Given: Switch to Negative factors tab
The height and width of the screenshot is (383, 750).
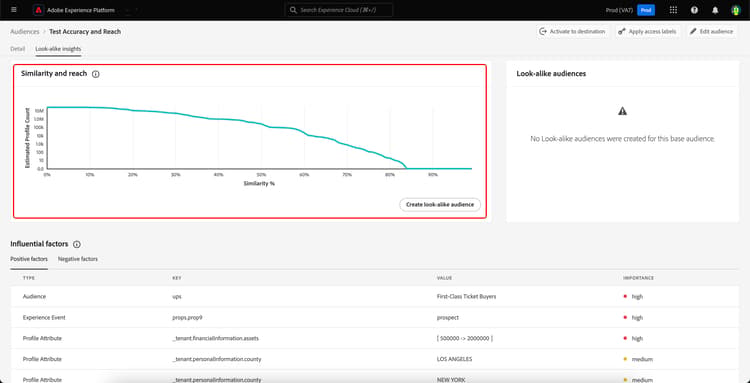Looking at the screenshot, I should pos(78,259).
